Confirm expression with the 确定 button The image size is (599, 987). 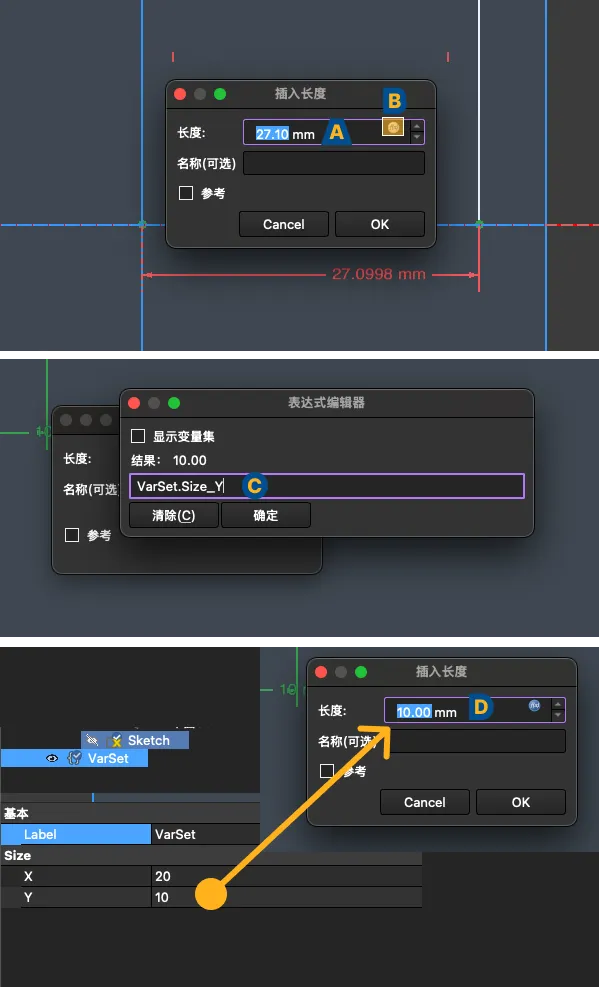266,516
